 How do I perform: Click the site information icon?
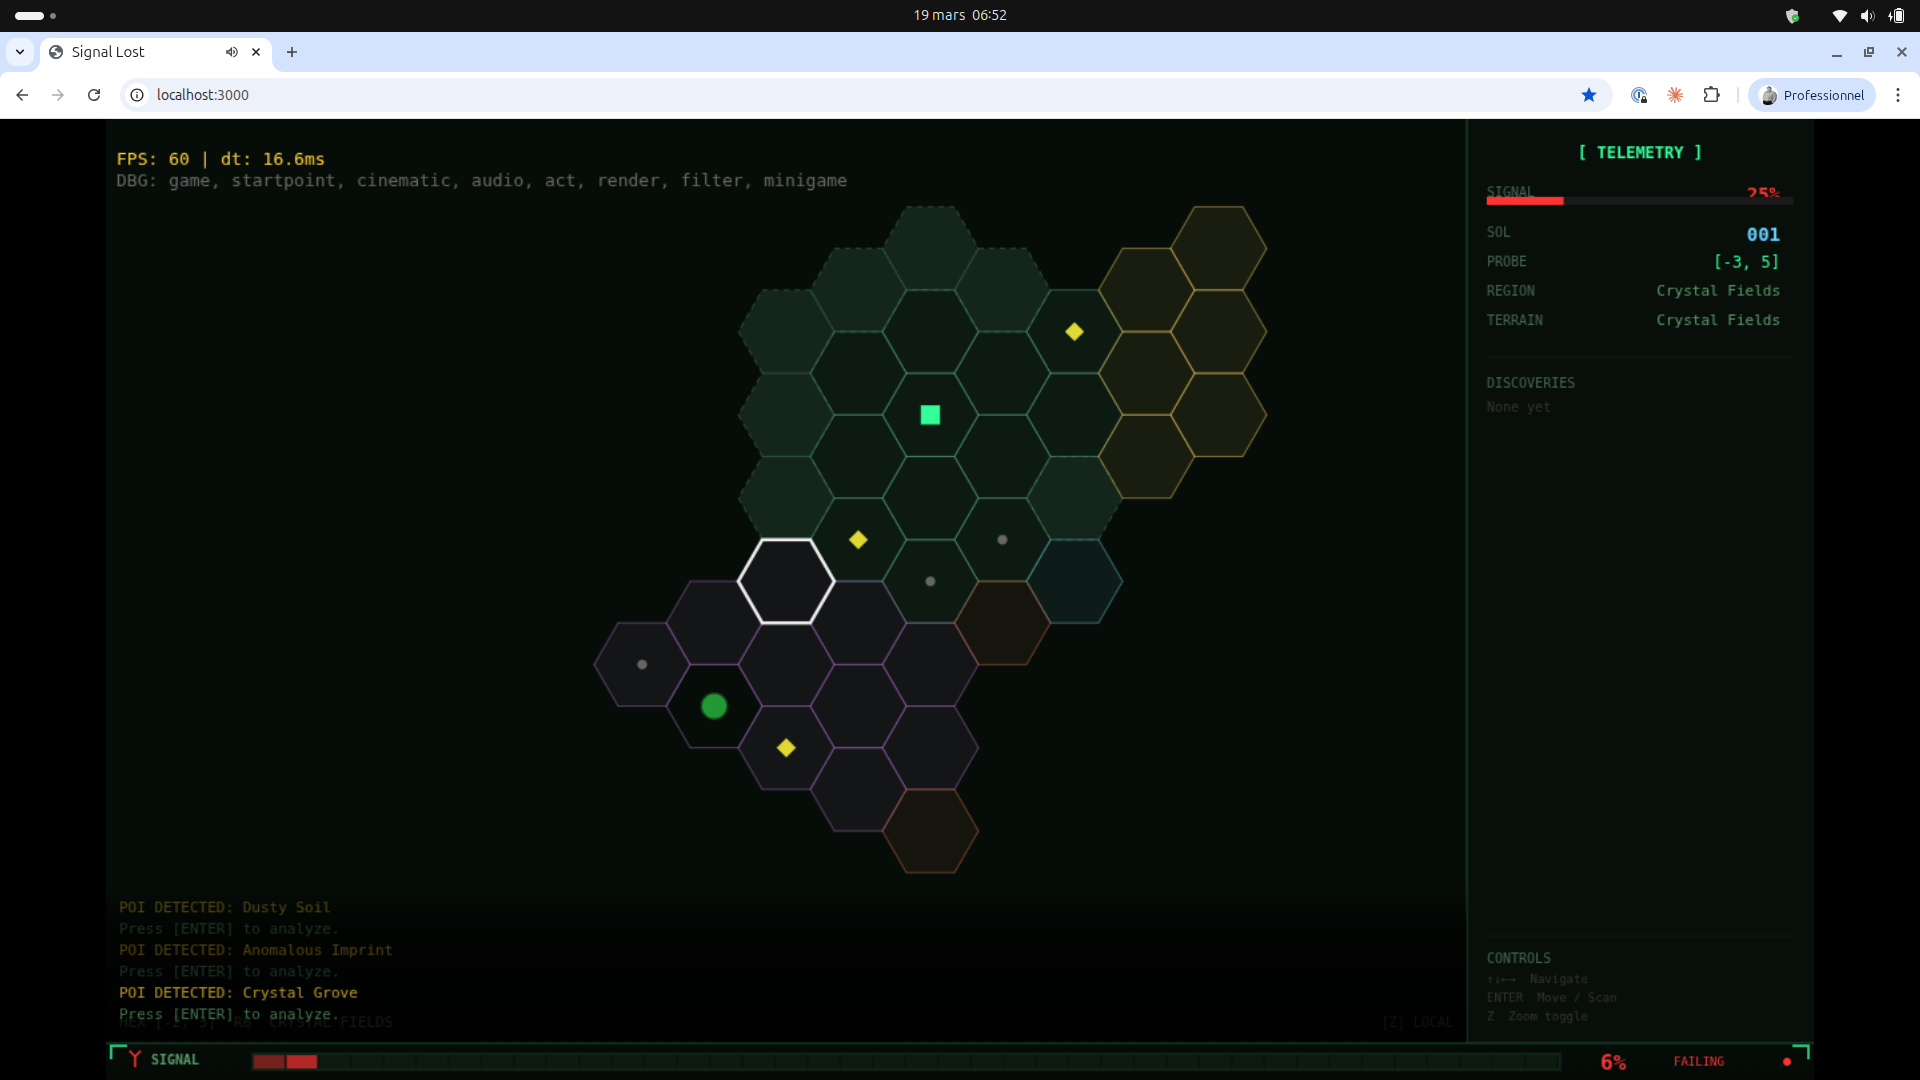pos(137,95)
